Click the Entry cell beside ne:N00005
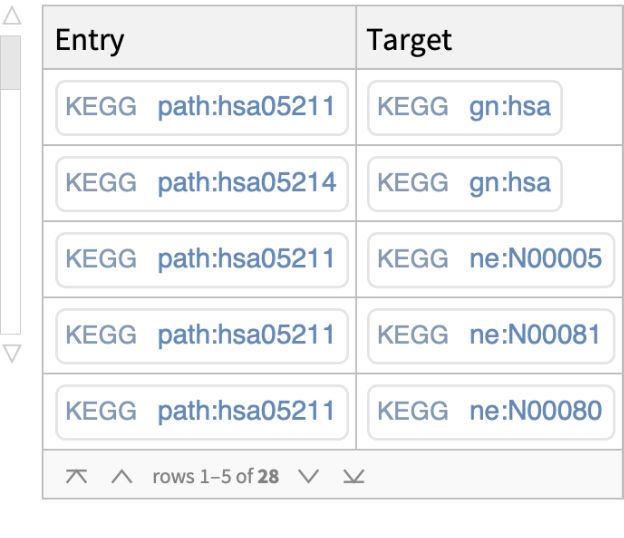The image size is (624, 538). (202, 260)
